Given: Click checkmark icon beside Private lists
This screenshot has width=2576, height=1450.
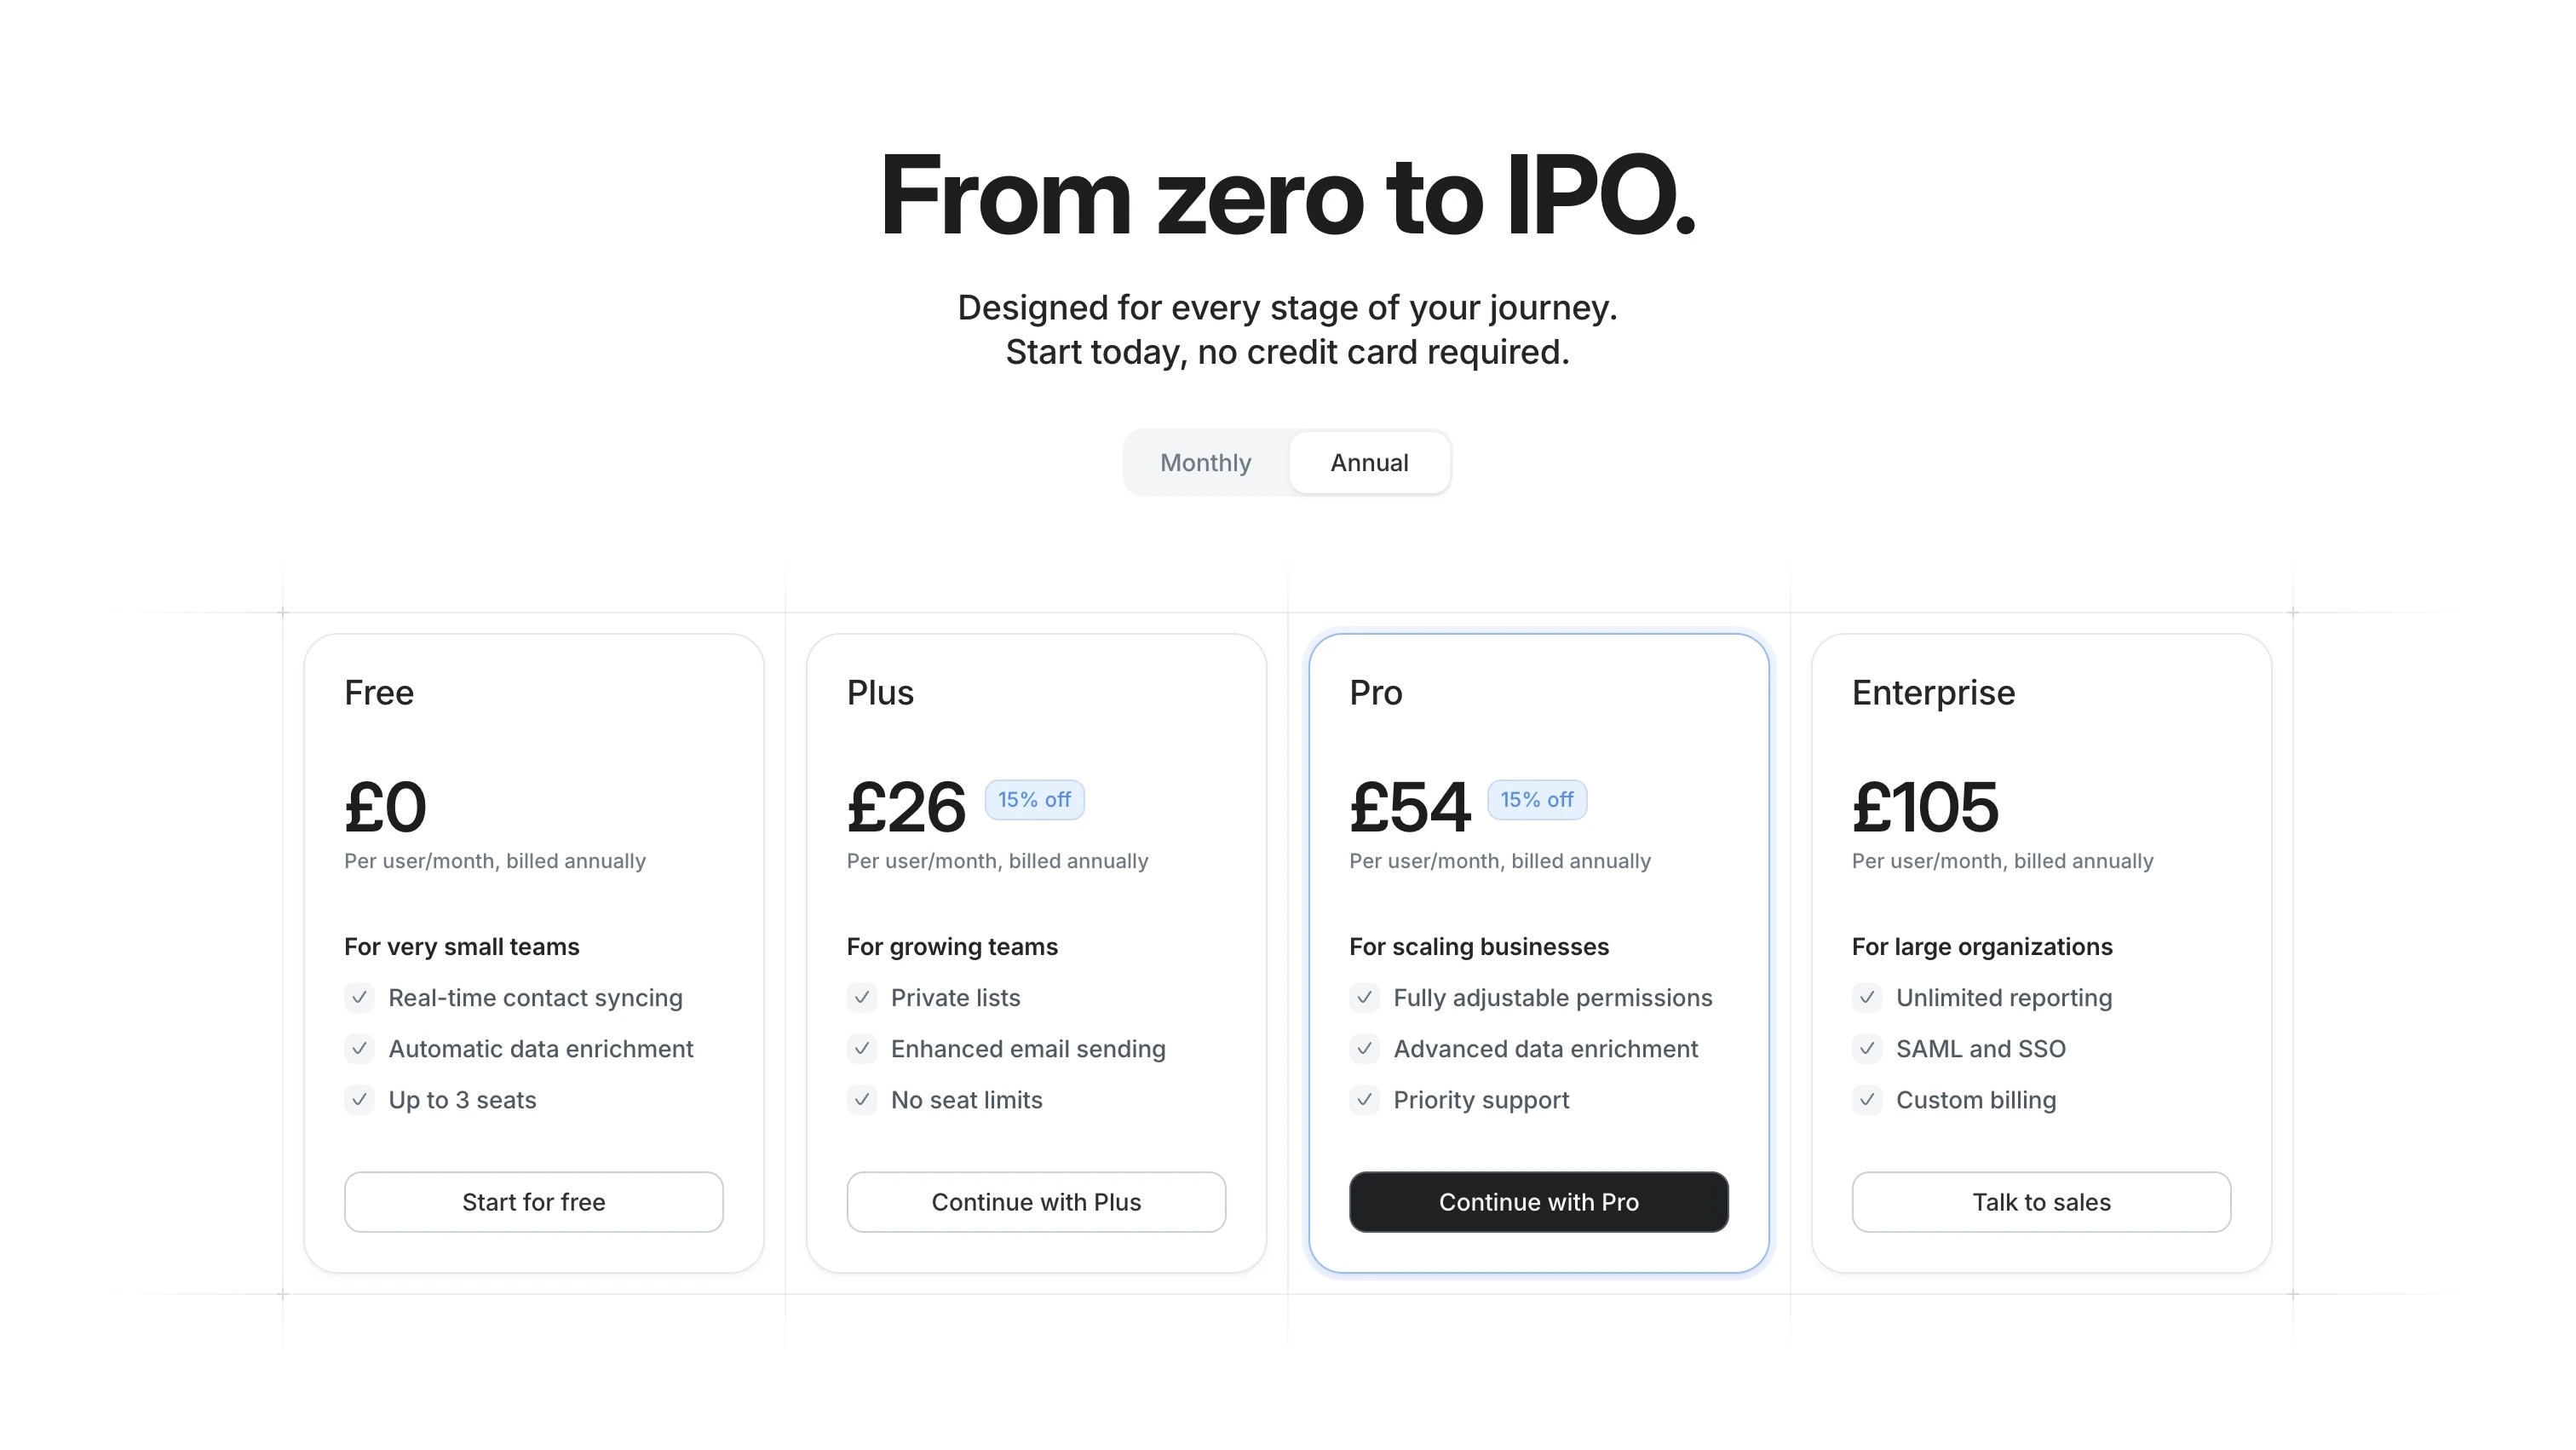Looking at the screenshot, I should (x=862, y=998).
